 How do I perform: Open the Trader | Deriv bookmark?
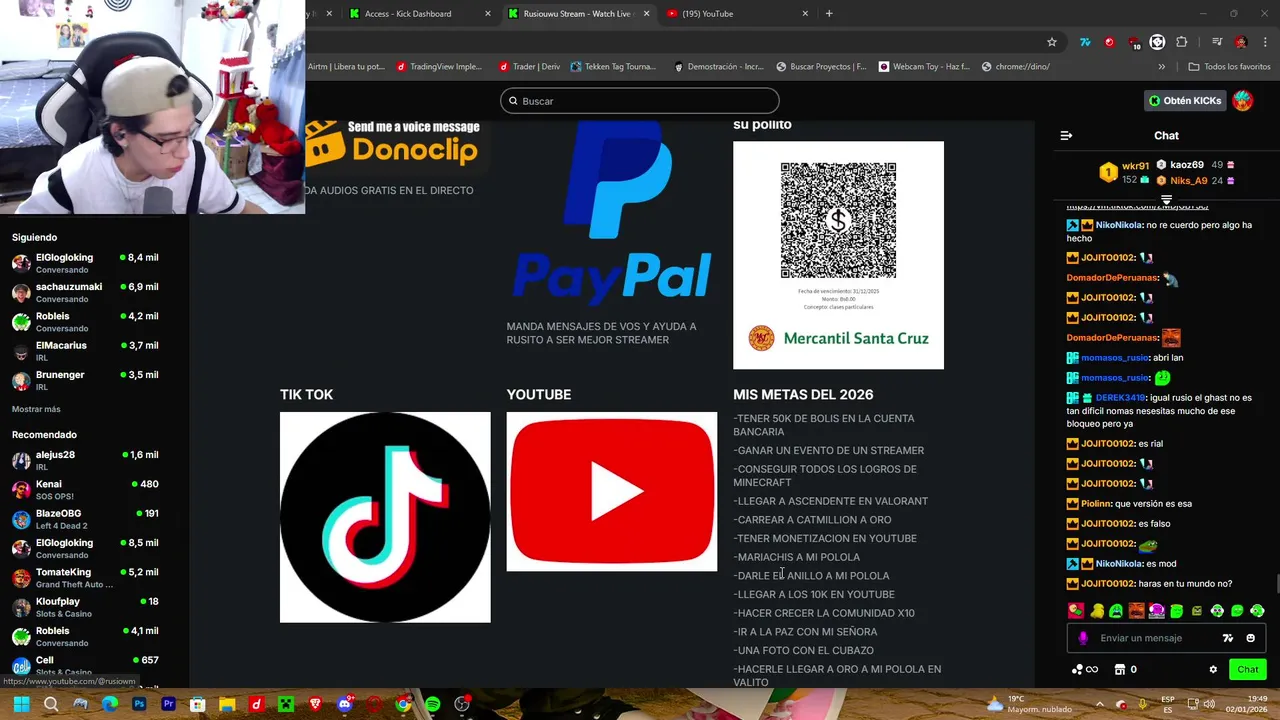(529, 67)
